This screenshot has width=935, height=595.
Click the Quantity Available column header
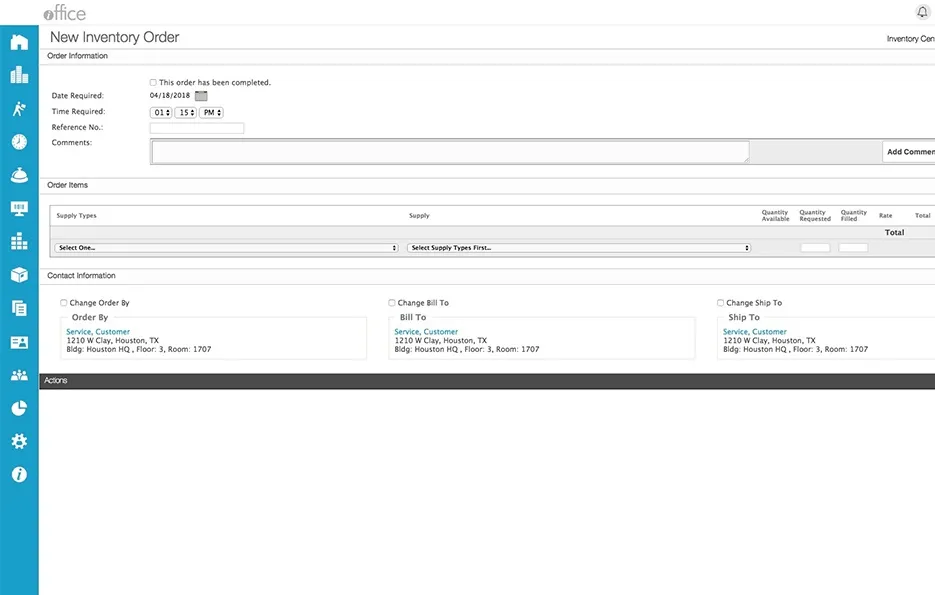(775, 216)
